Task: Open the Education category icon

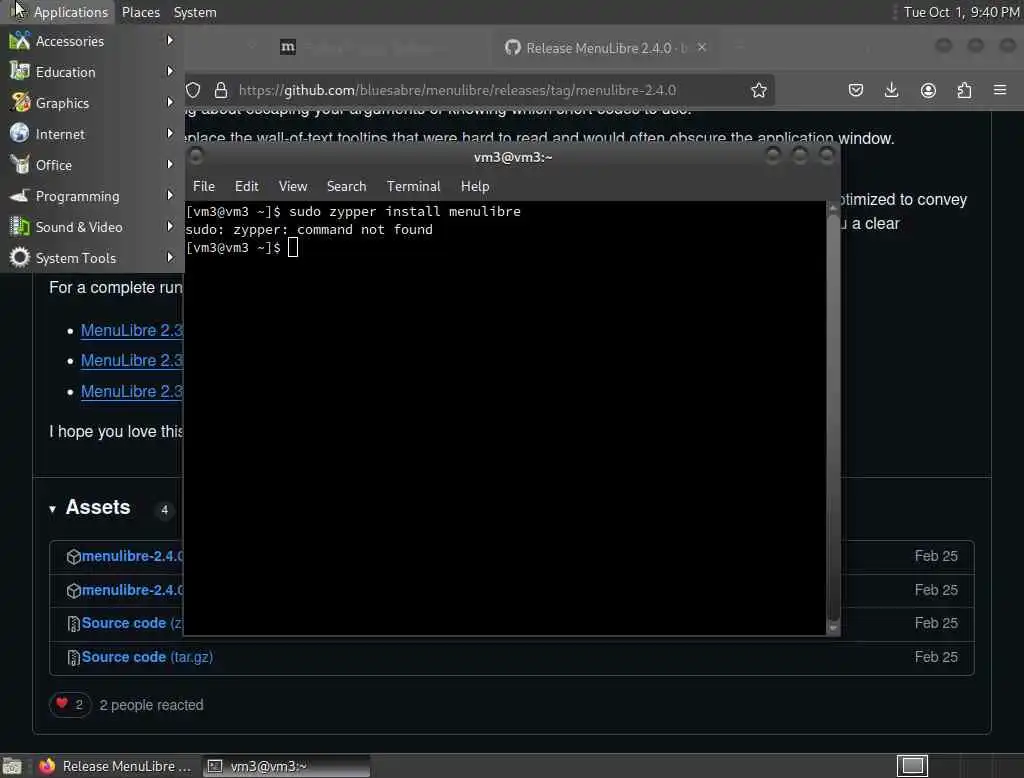Action: point(20,71)
